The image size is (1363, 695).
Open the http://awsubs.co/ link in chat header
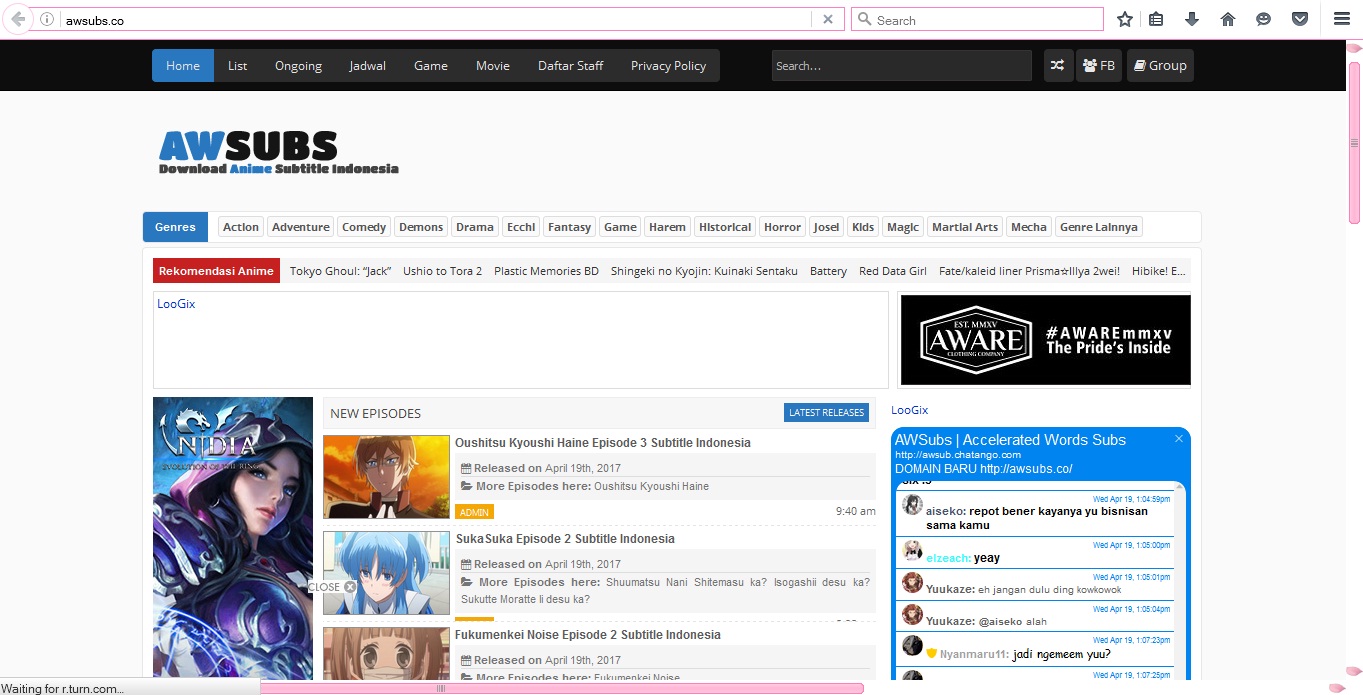click(1026, 469)
